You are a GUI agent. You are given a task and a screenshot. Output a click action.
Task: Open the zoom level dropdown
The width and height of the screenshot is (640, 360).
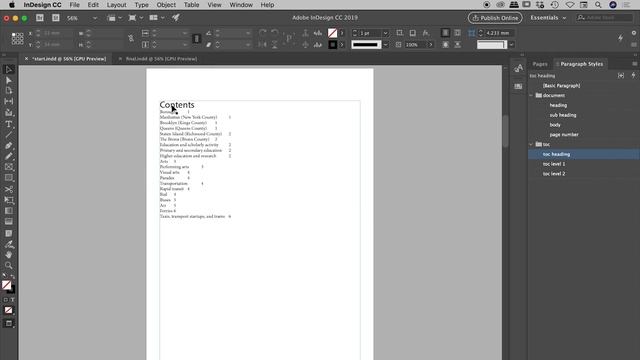95,18
